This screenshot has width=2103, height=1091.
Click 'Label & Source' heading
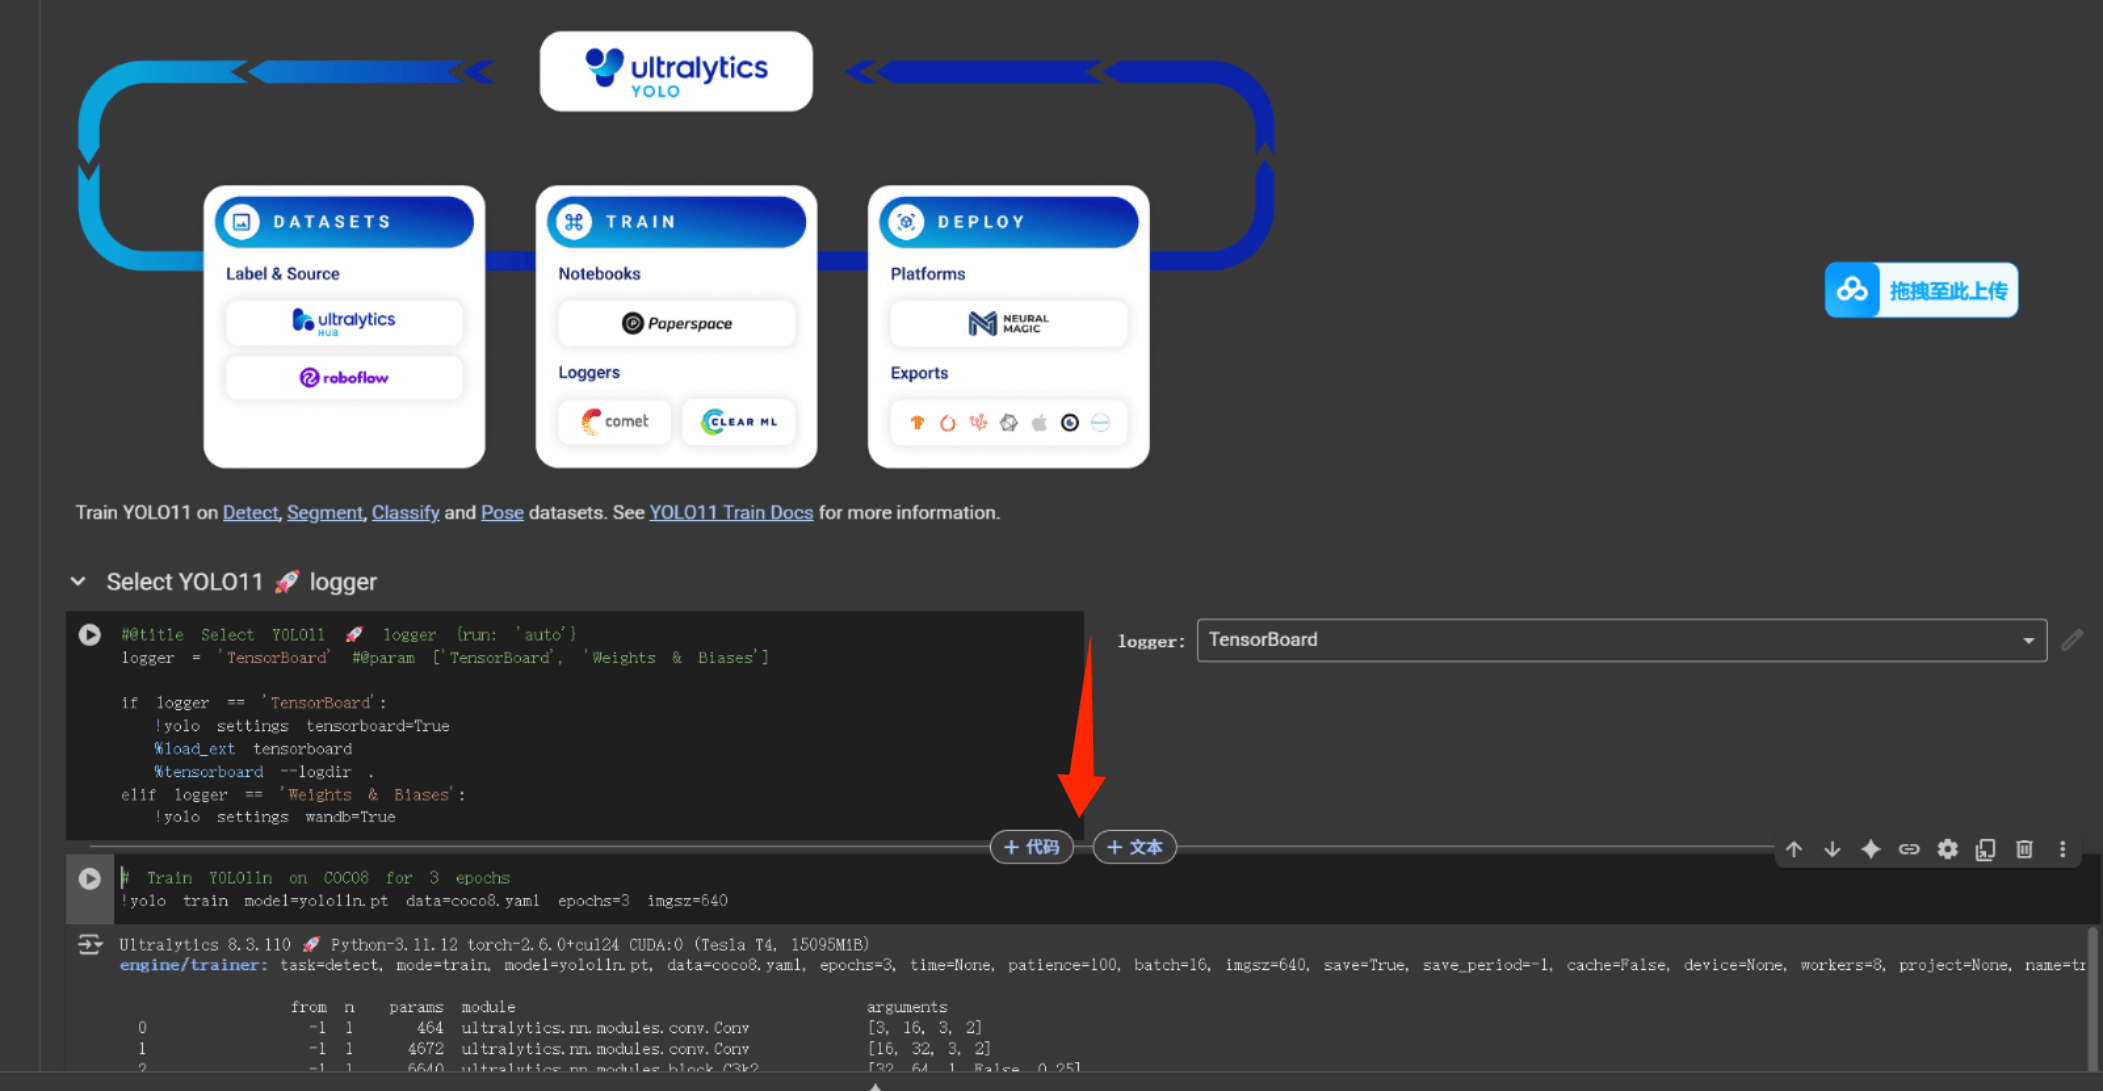(x=282, y=274)
